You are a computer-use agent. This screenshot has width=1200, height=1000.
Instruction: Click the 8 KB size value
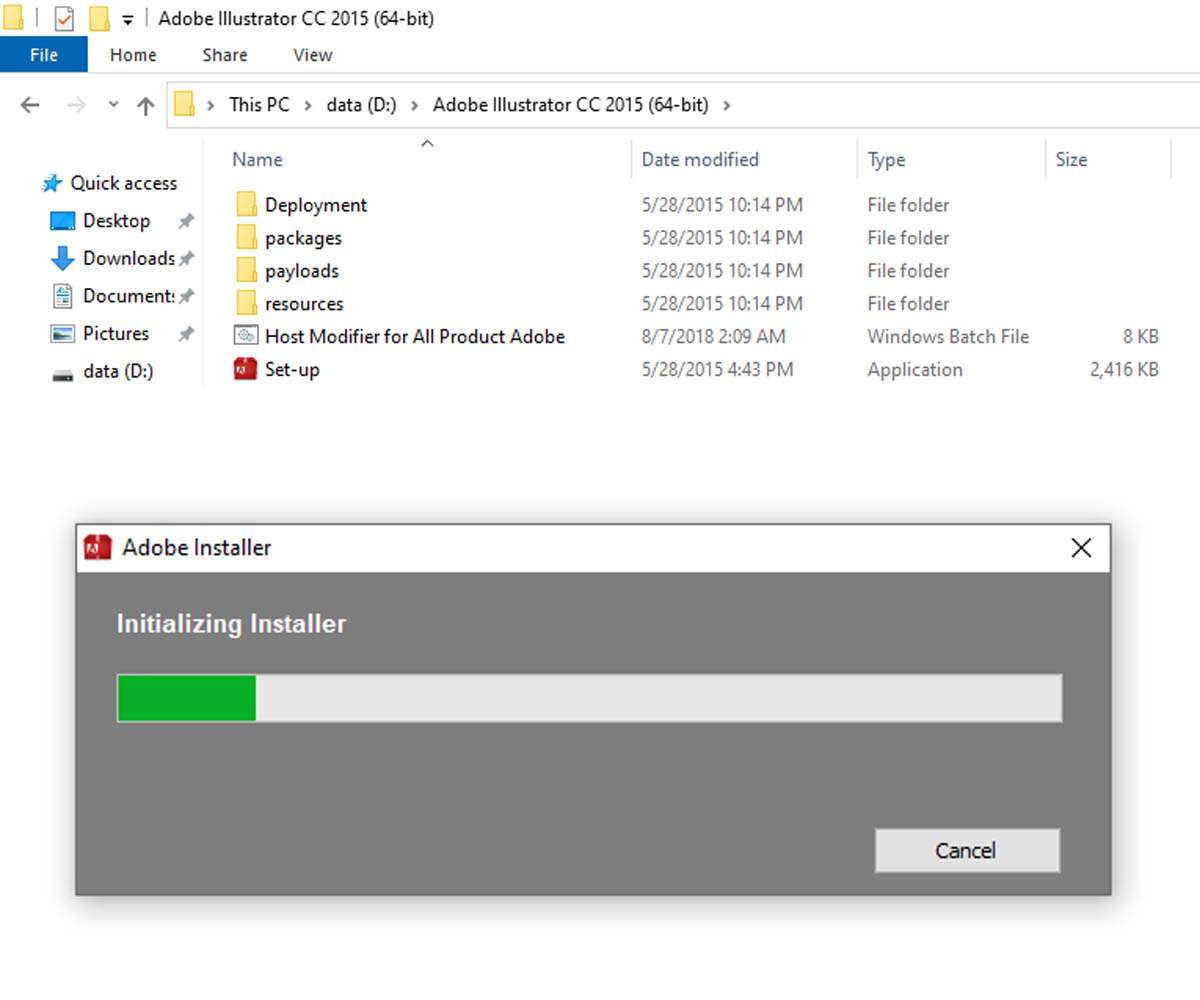click(x=1140, y=337)
